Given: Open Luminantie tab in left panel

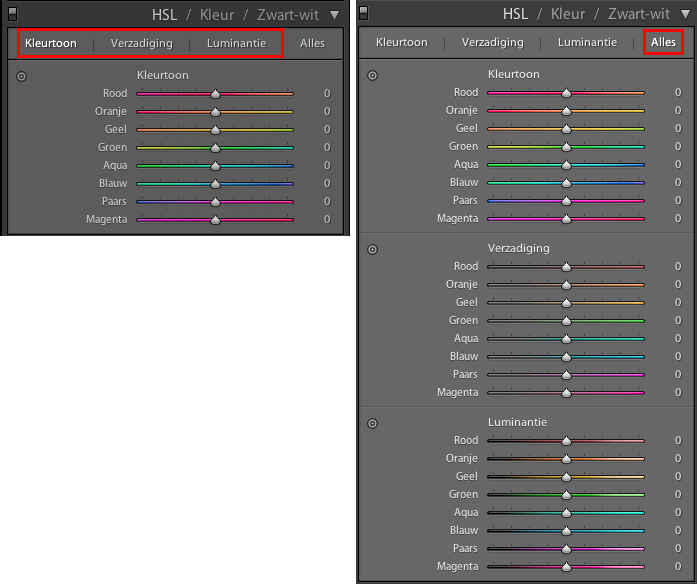Looking at the screenshot, I should [x=236, y=43].
